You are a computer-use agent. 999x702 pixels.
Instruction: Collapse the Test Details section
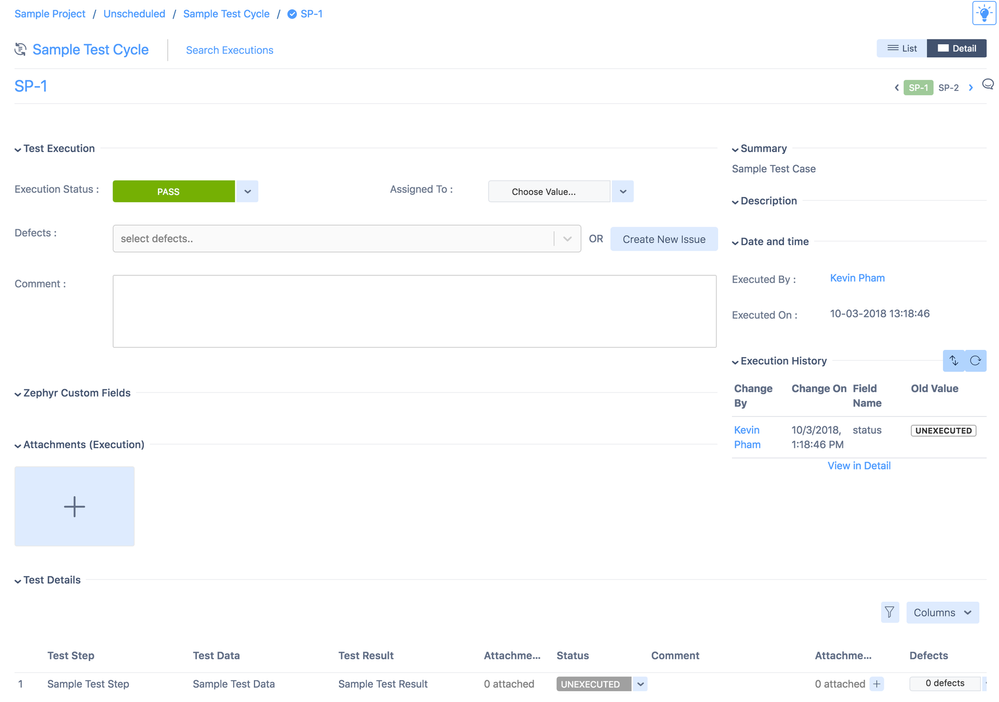tap(18, 582)
